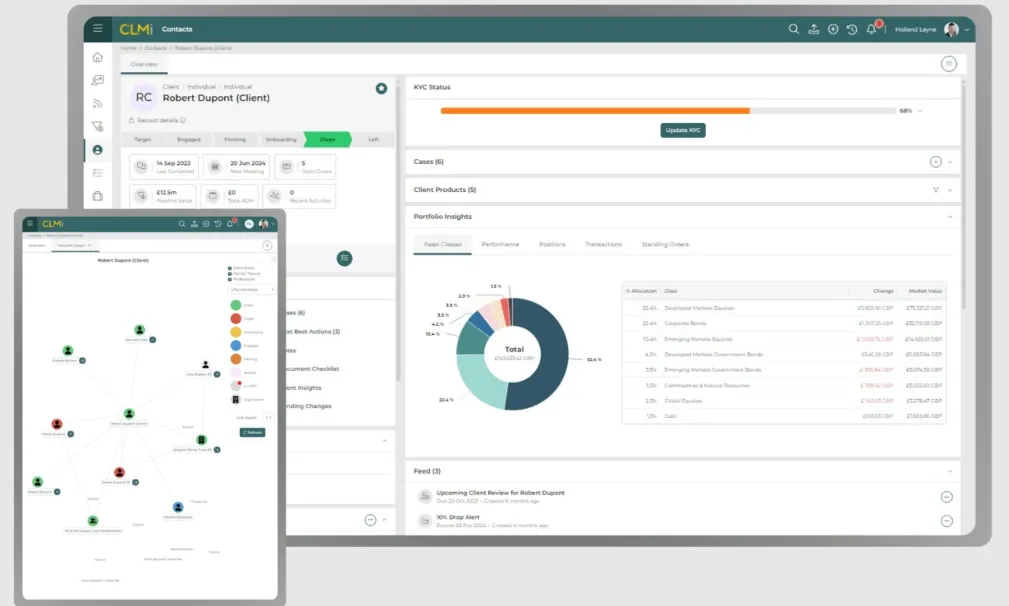This screenshot has width=1009, height=606.
Task: Open the Contacts person sidebar icon
Action: (98, 150)
